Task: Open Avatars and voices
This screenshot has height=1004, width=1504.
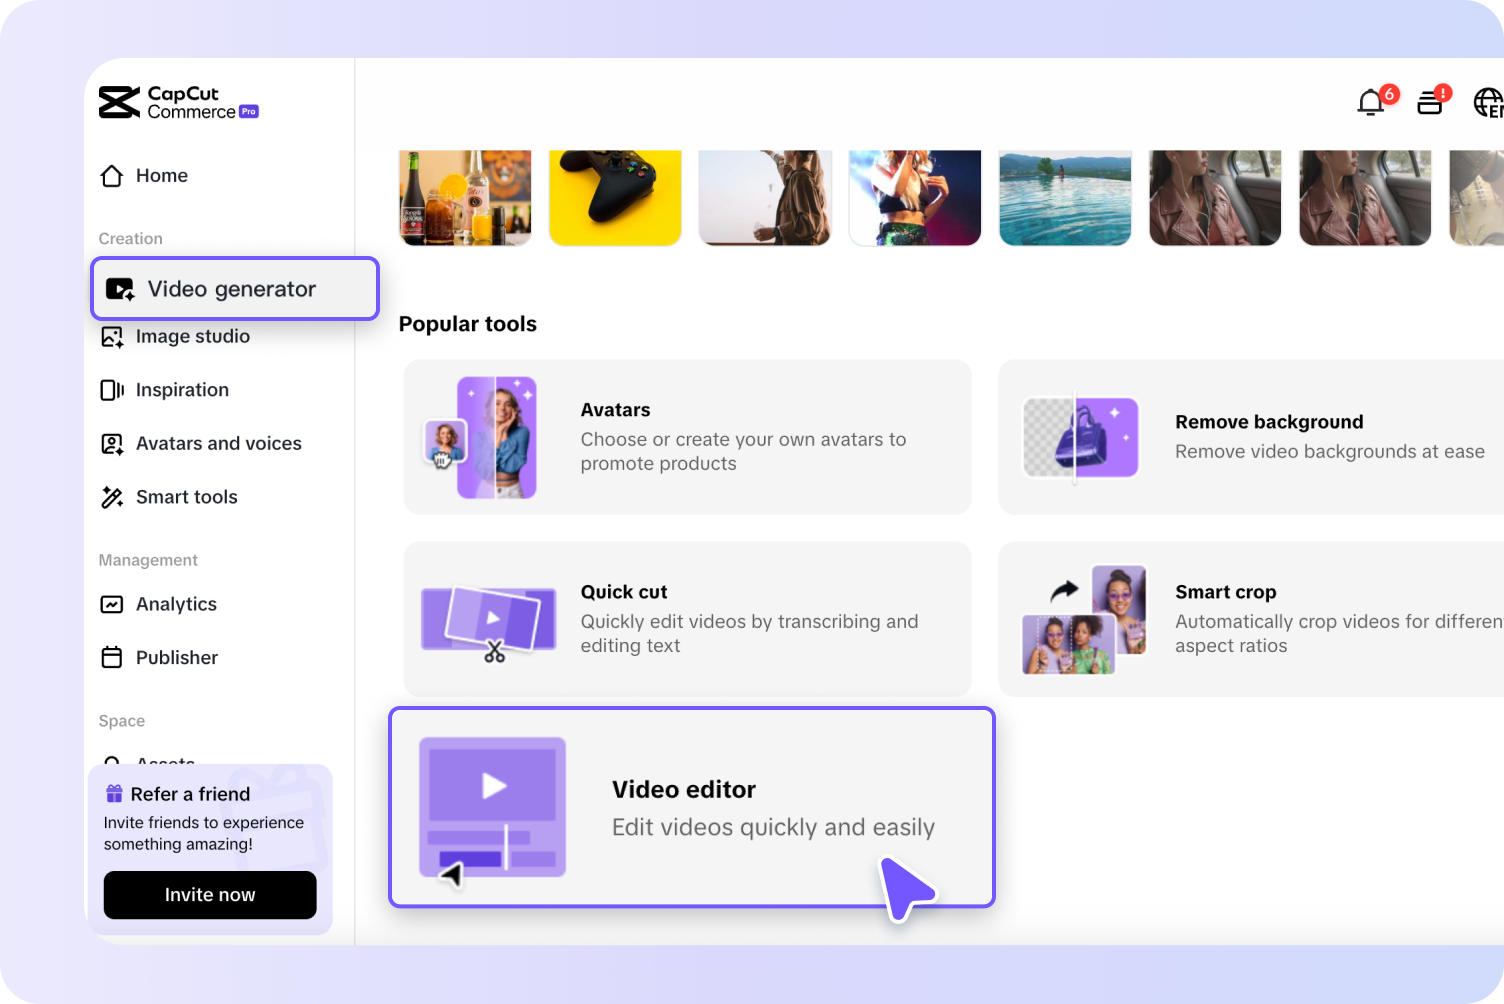Action: pos(218,443)
